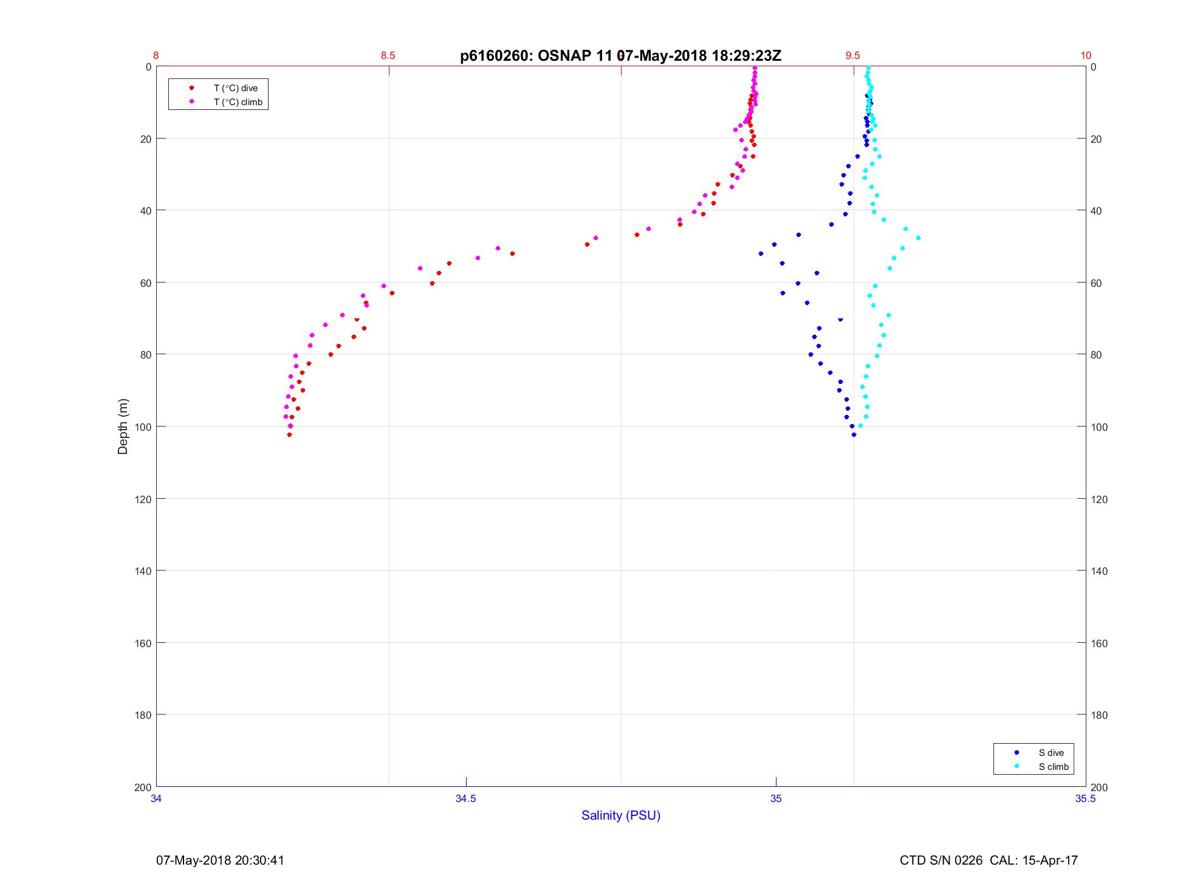
Task: Click the 120 tick on the right depth axis
Action: point(1100,499)
